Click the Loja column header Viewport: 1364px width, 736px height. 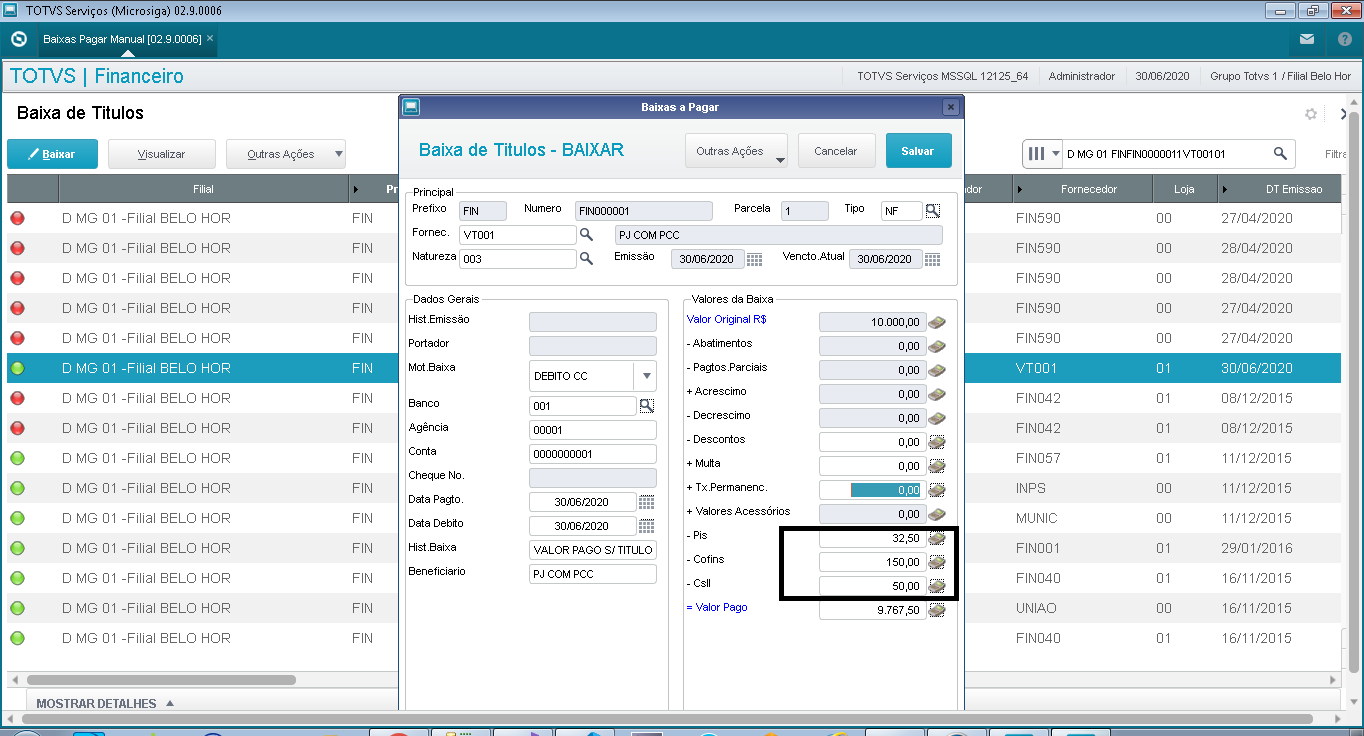pyautogui.click(x=1183, y=189)
